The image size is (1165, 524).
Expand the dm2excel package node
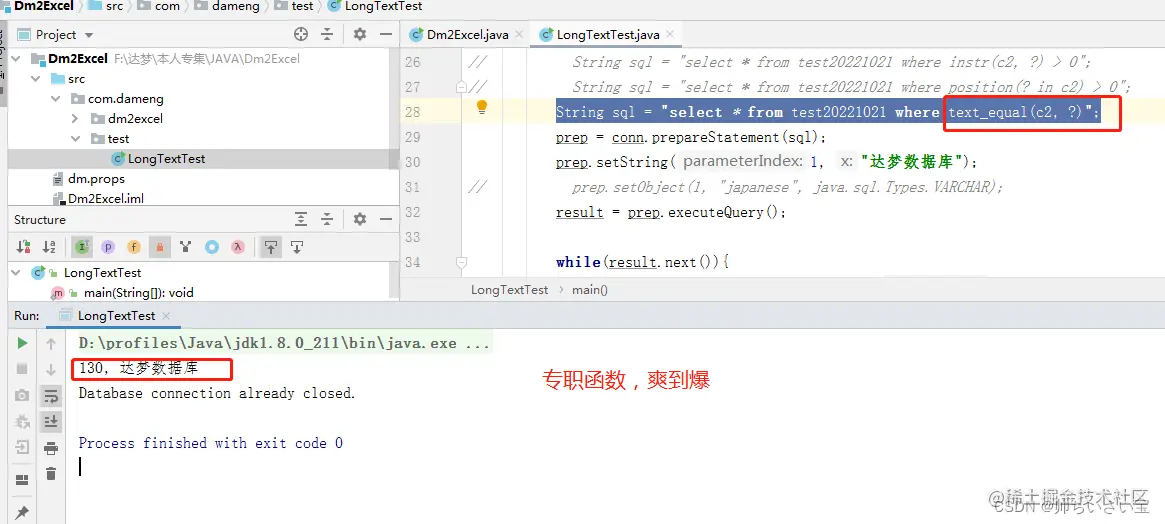coord(75,119)
